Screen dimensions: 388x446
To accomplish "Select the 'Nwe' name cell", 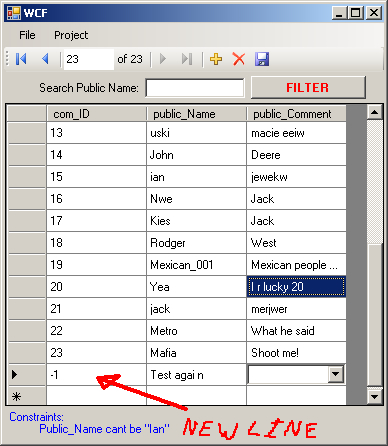I will [x=196, y=199].
